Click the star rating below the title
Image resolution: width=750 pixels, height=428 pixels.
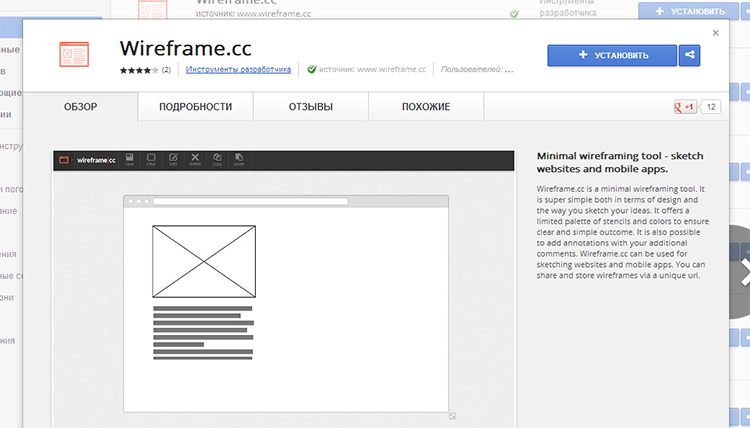pyautogui.click(x=139, y=70)
